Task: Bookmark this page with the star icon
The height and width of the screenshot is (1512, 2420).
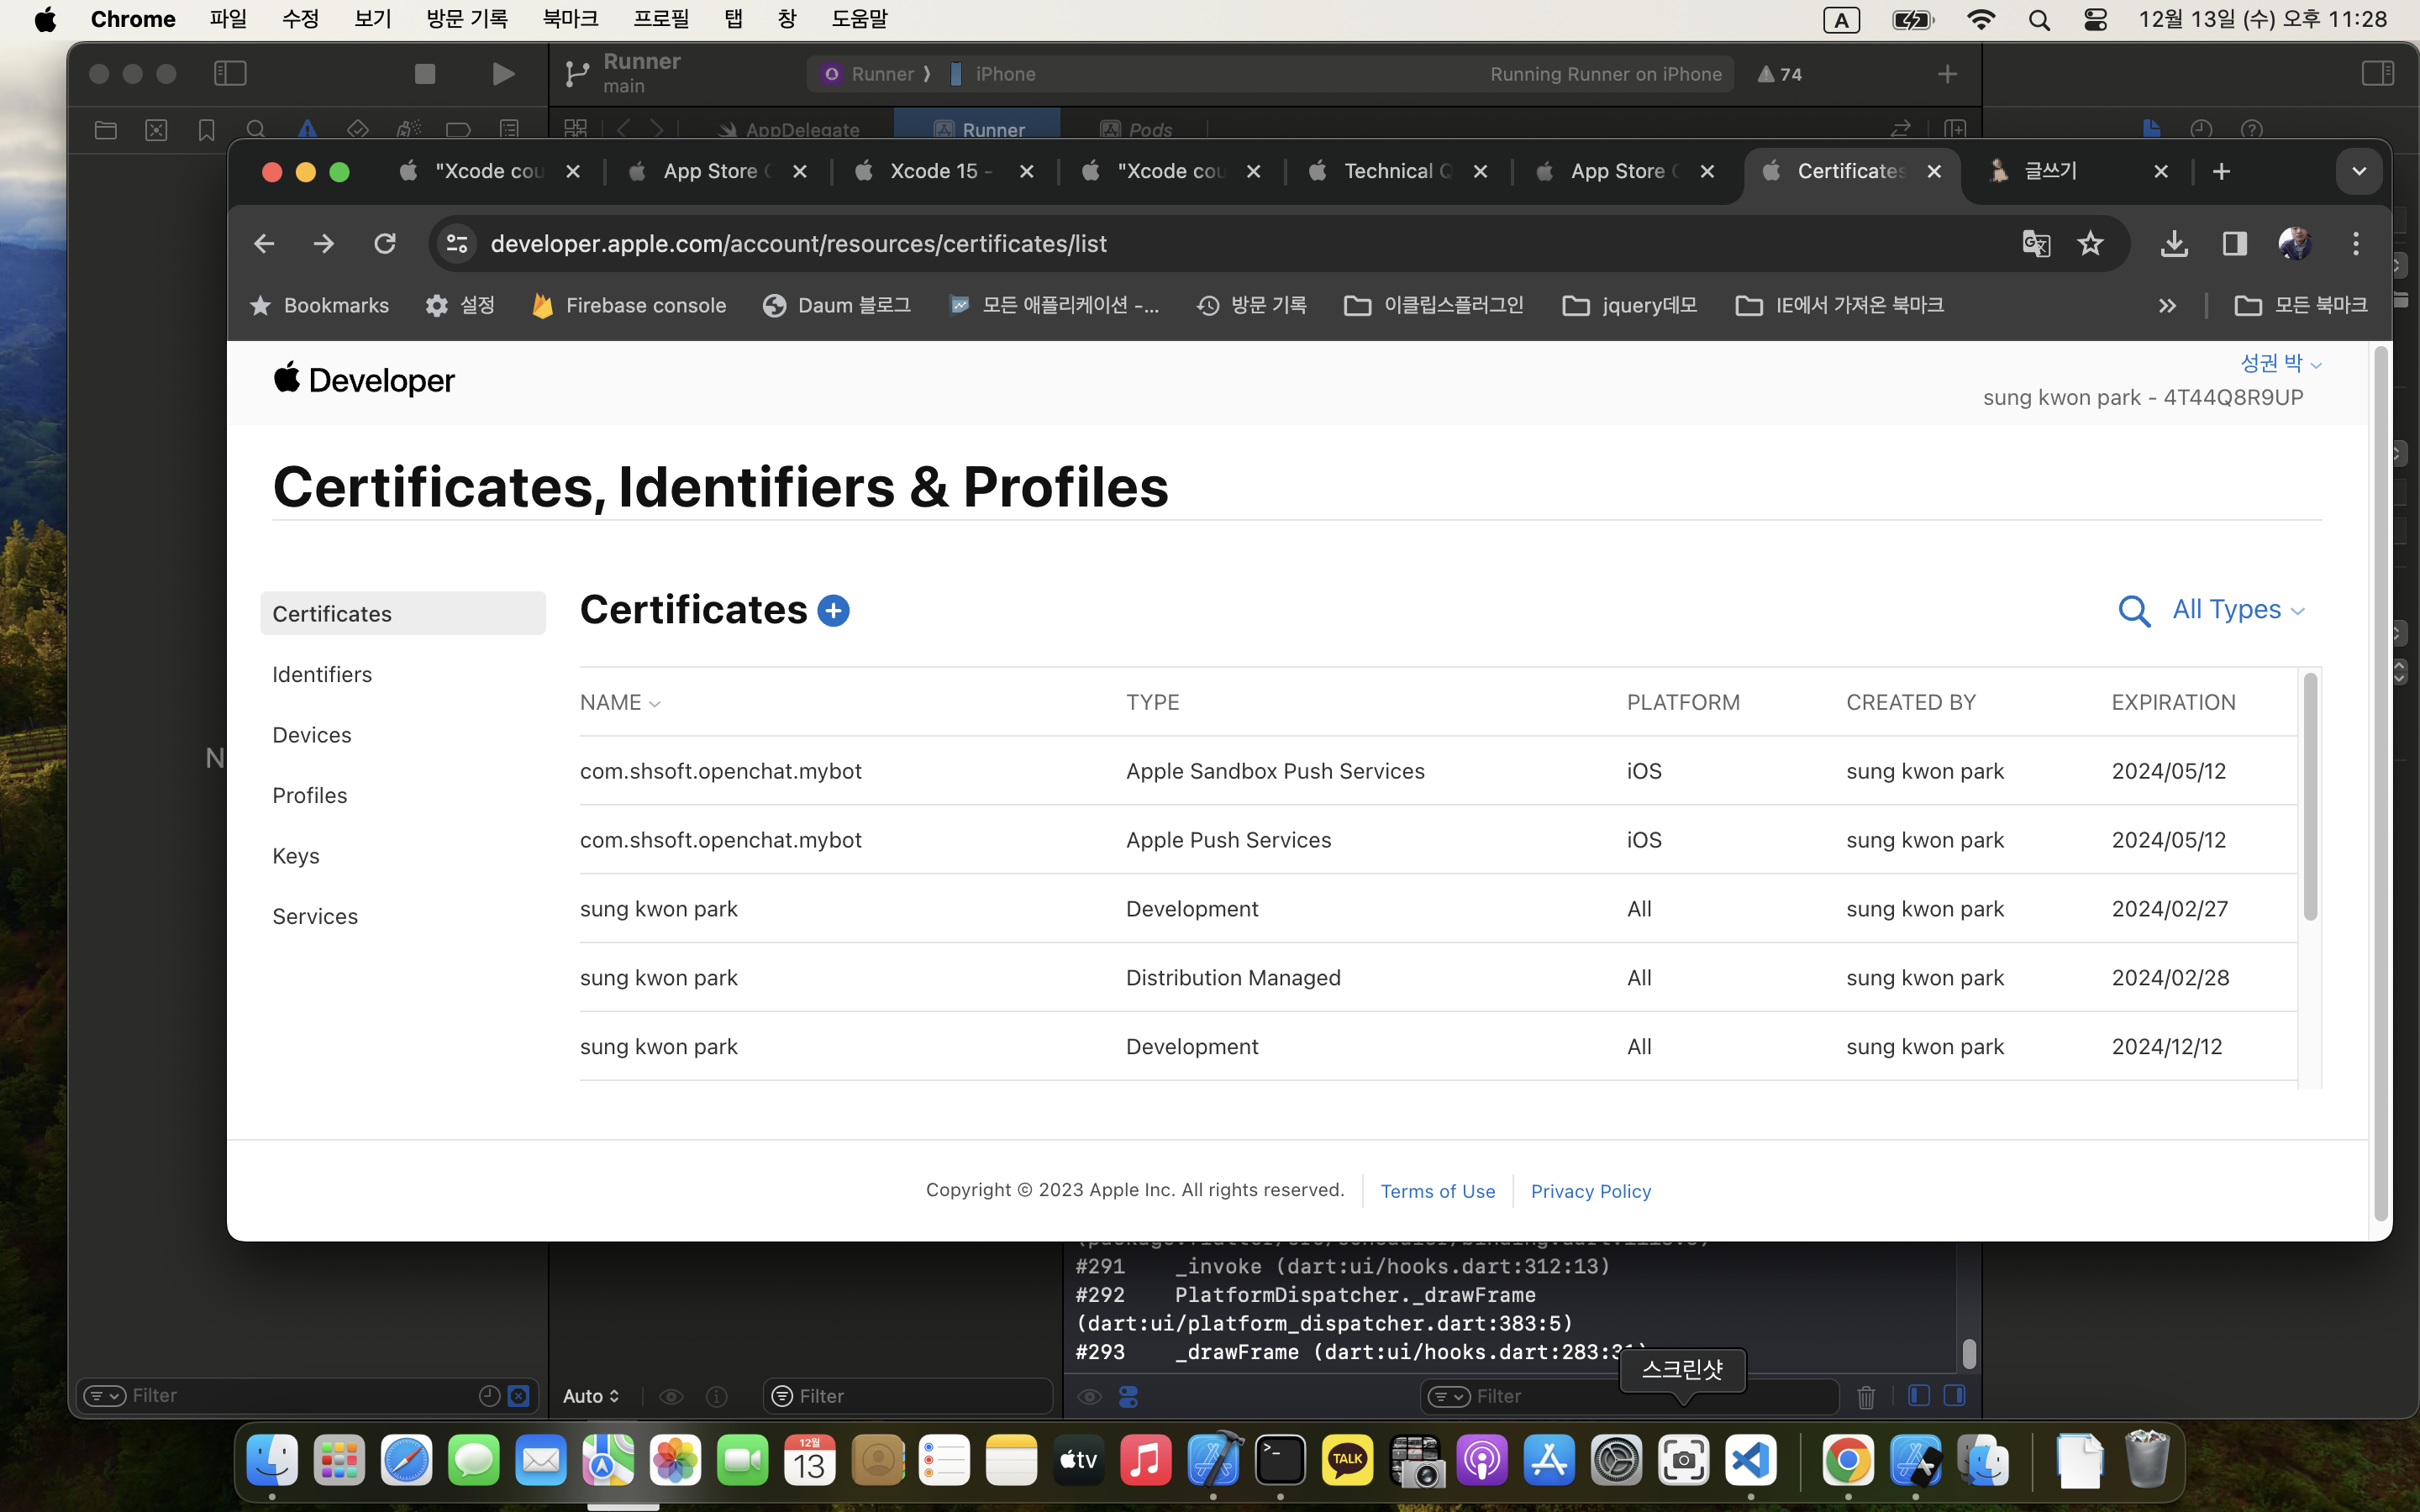Action: (x=2090, y=243)
